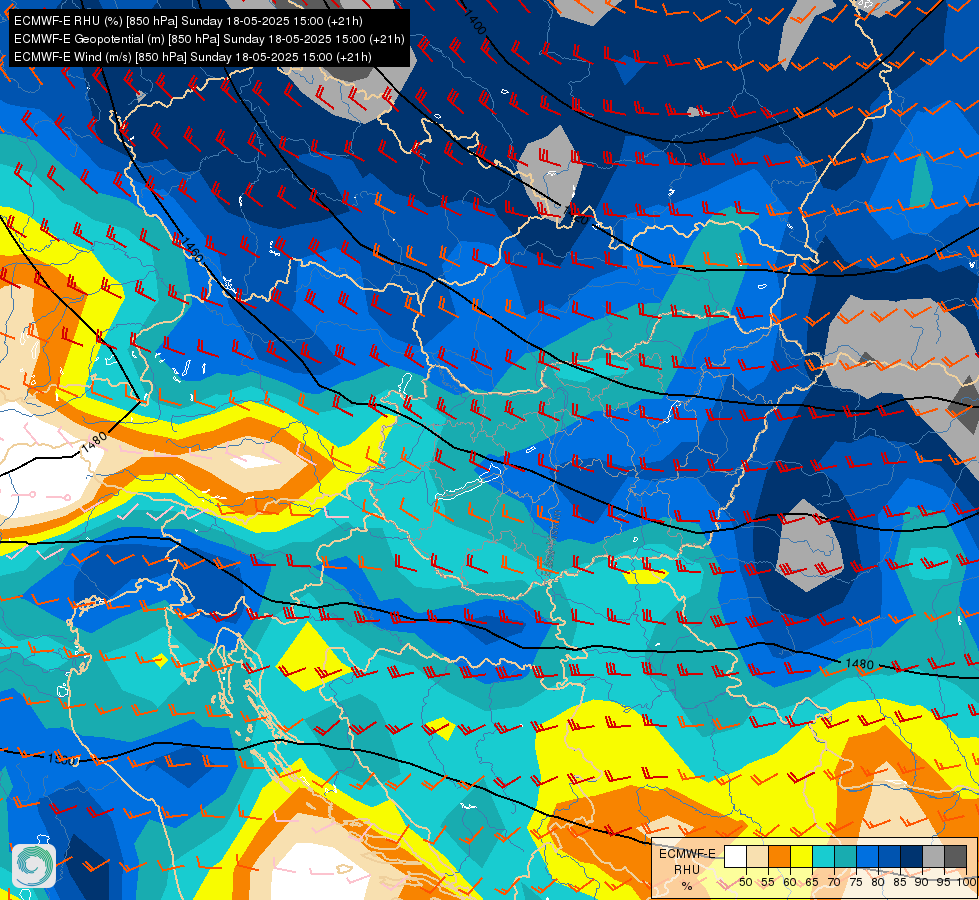This screenshot has height=900, width=979.
Task: Click the legend title 'ECMWF-E'
Action: pos(687,854)
